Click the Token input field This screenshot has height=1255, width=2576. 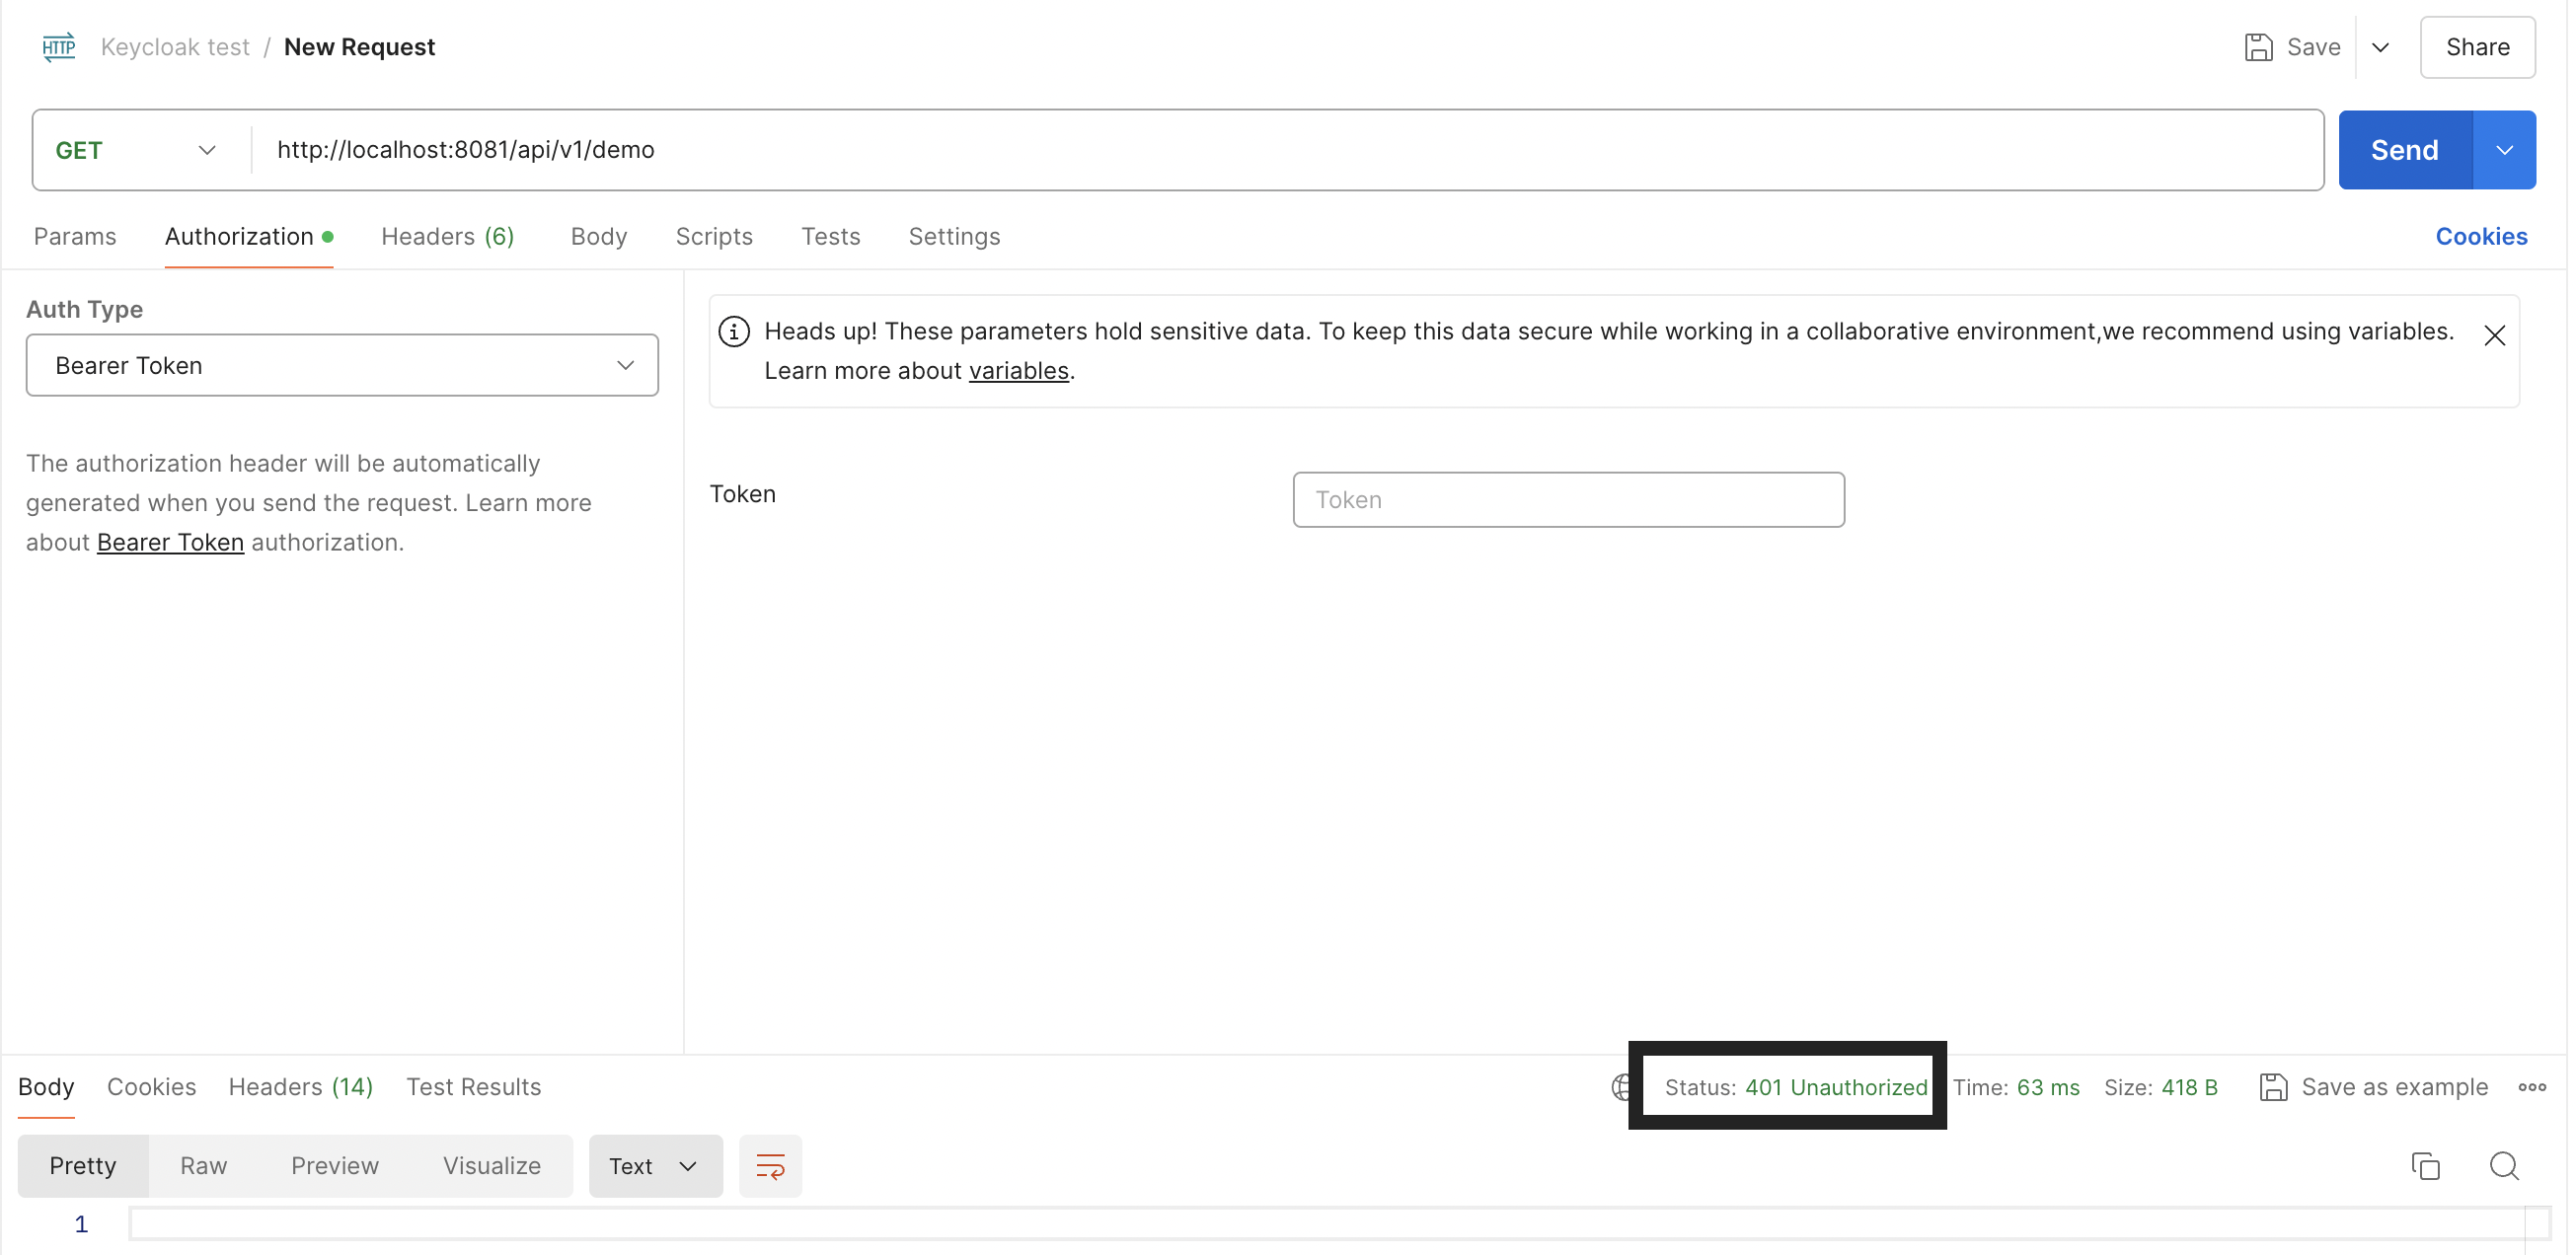[1568, 500]
